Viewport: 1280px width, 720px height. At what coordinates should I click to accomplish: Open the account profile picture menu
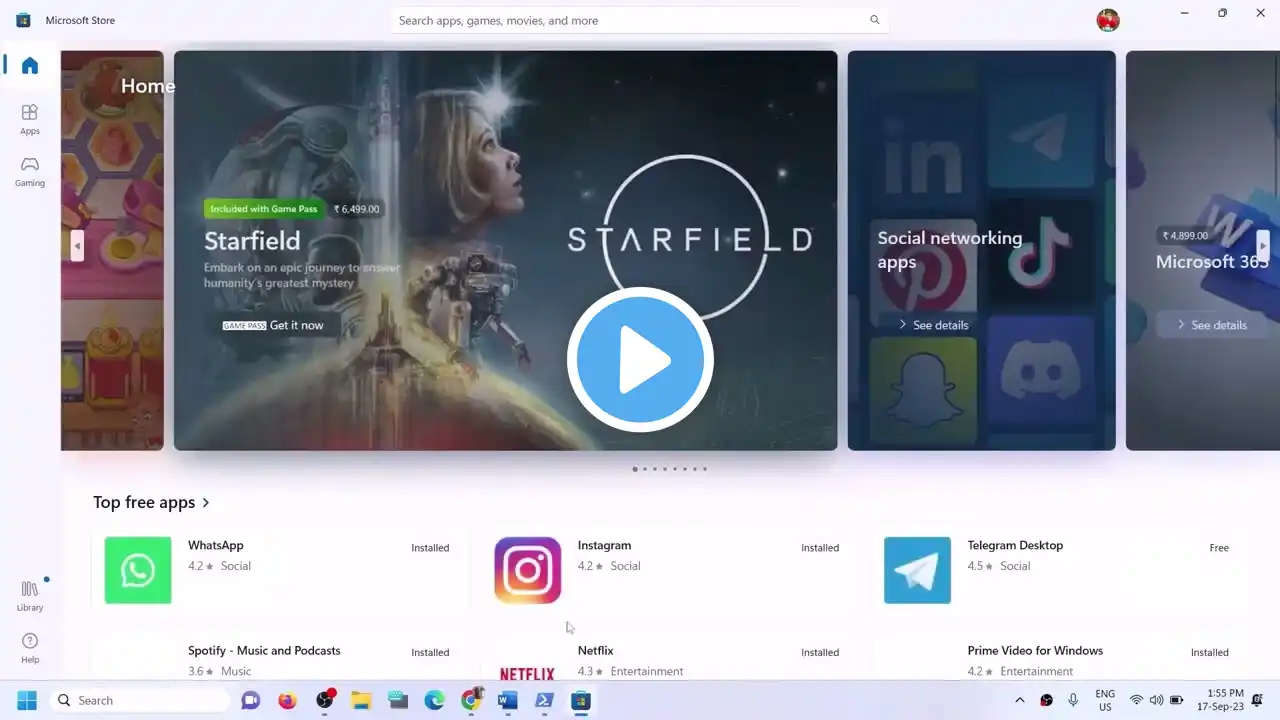click(x=1108, y=20)
